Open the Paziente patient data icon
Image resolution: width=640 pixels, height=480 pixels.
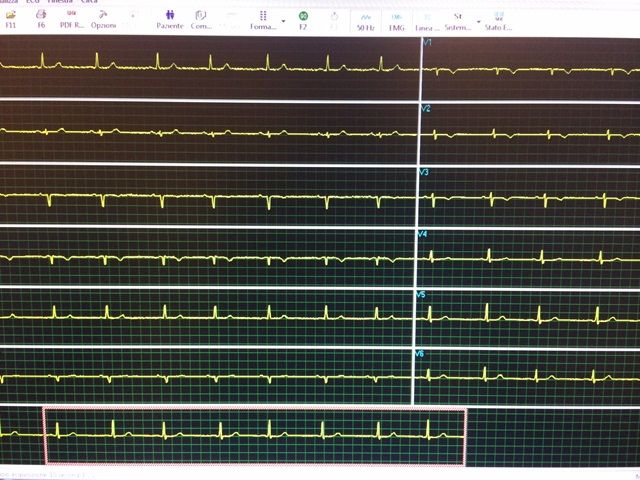coord(170,18)
